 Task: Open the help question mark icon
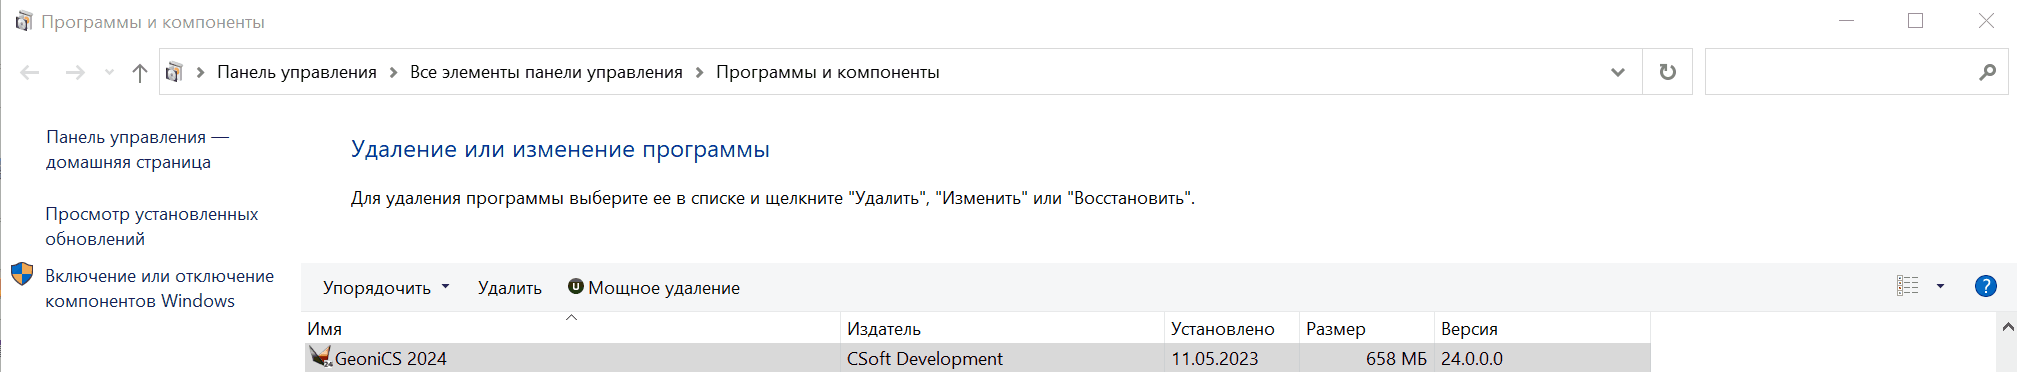(x=1985, y=287)
